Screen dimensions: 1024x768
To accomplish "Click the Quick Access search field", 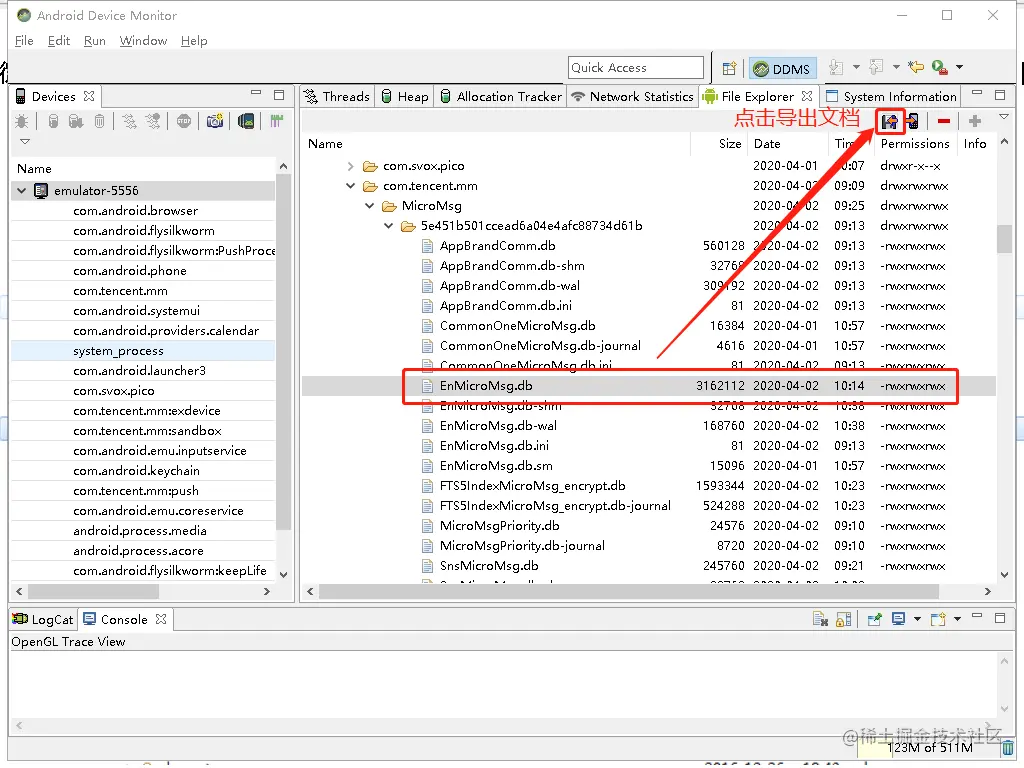I will (x=635, y=68).
